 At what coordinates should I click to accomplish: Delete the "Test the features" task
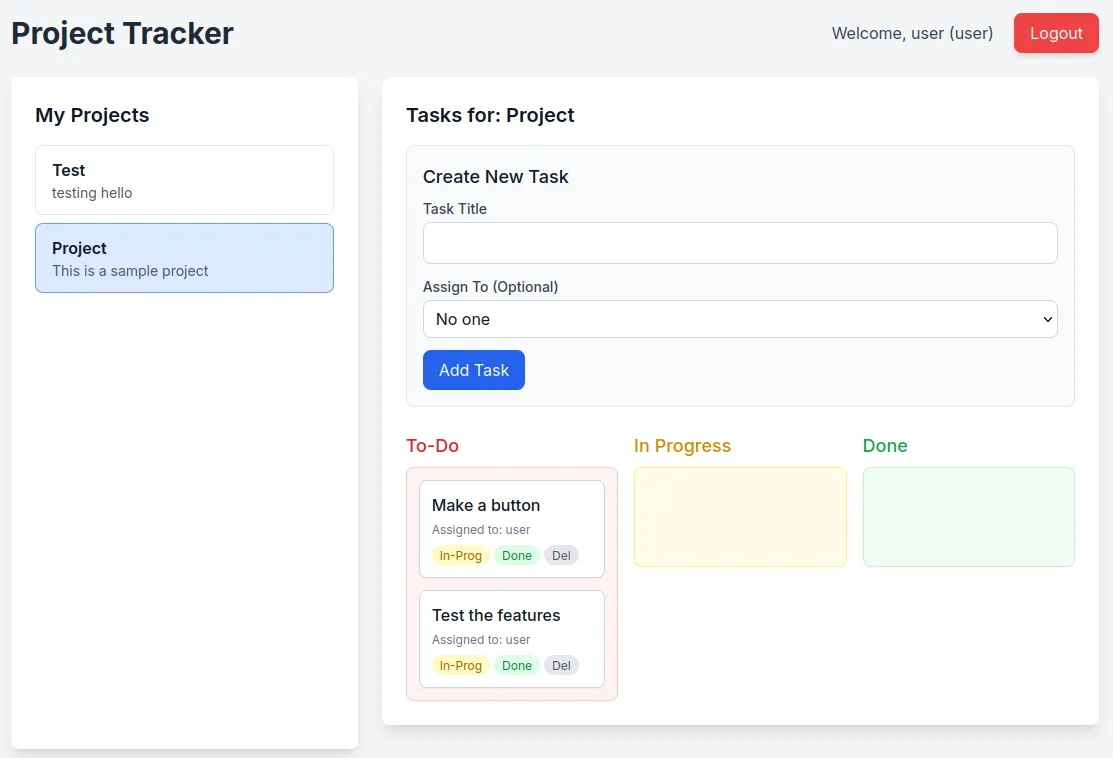tap(561, 665)
